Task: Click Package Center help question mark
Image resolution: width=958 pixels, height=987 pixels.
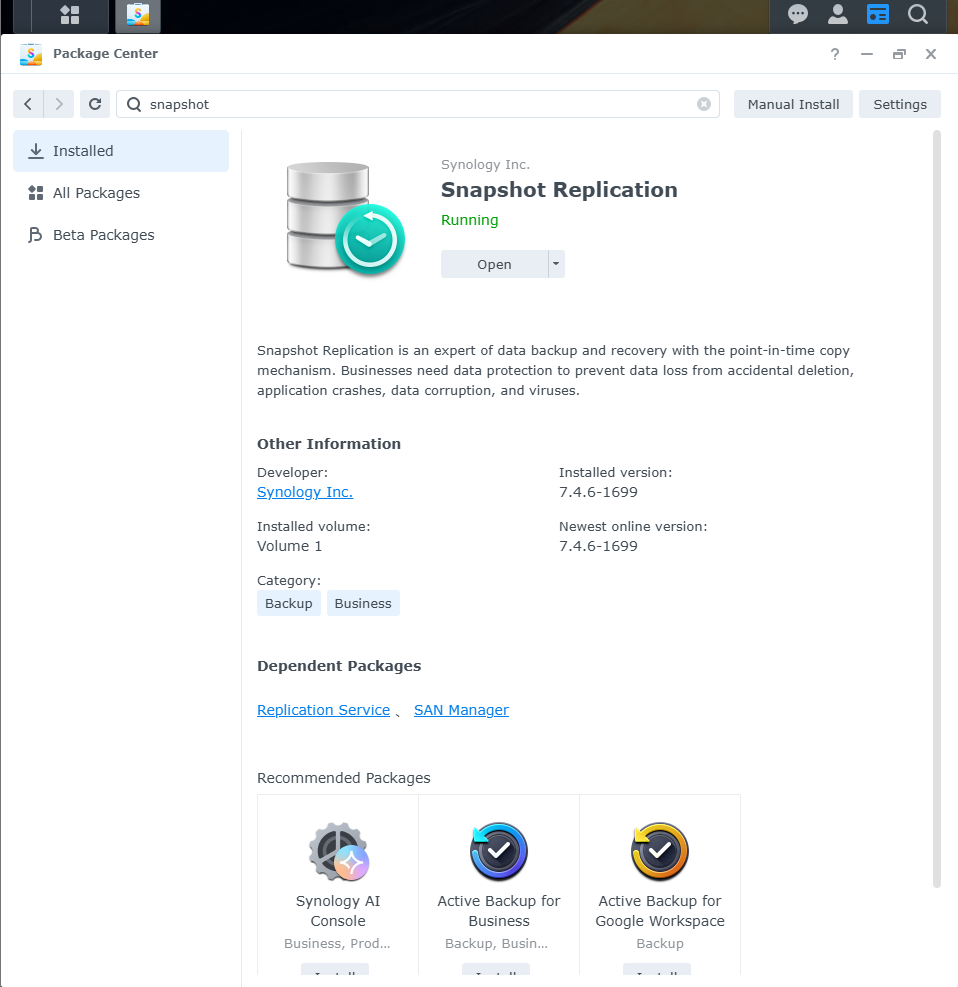Action: (835, 54)
